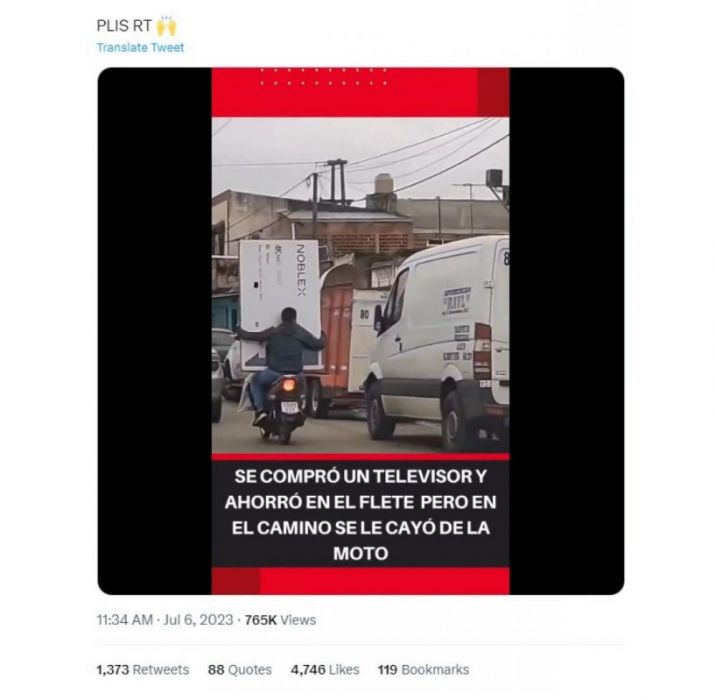Click the red bottom banner of video
715x700 pixels.
360,581
